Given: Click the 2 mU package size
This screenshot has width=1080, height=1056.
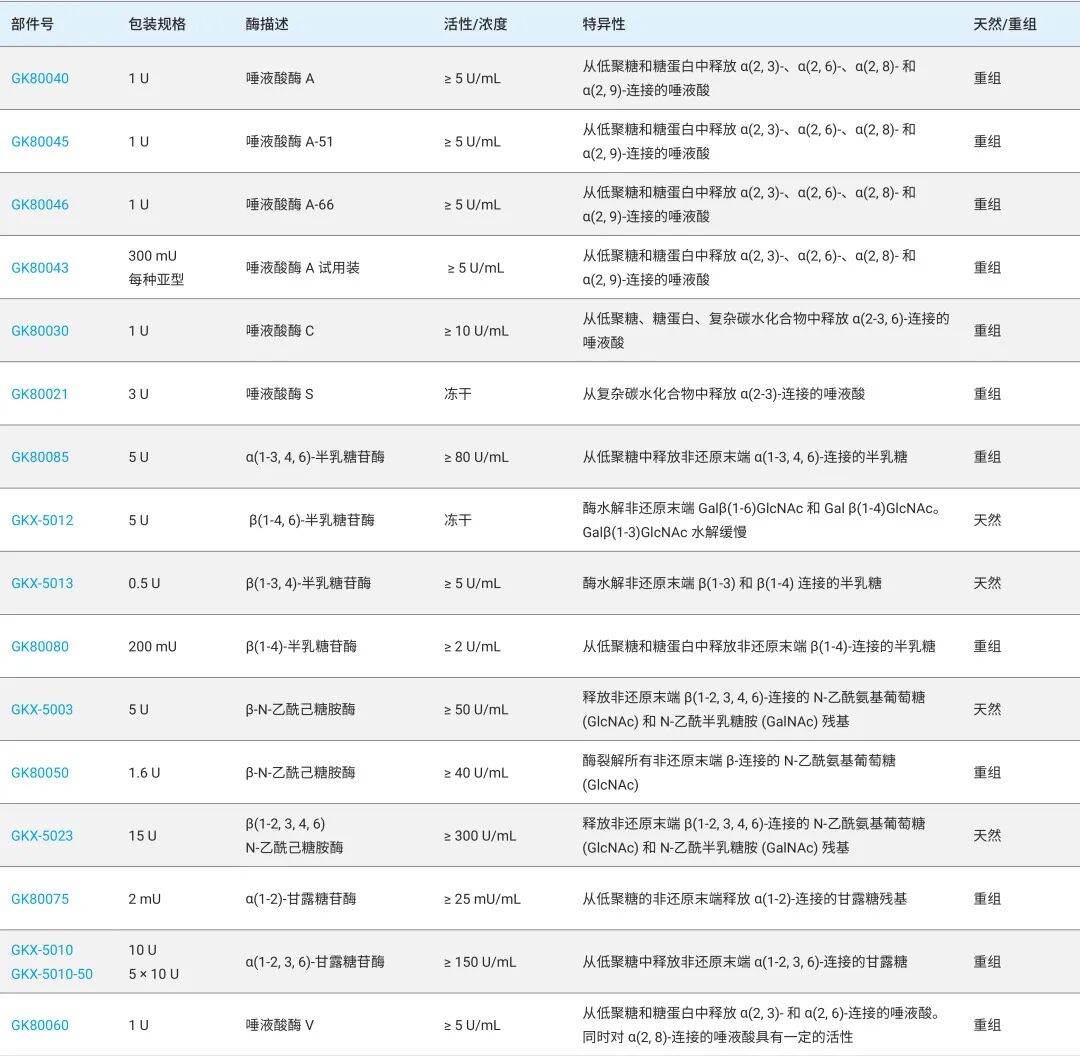Looking at the screenshot, I should coord(145,899).
